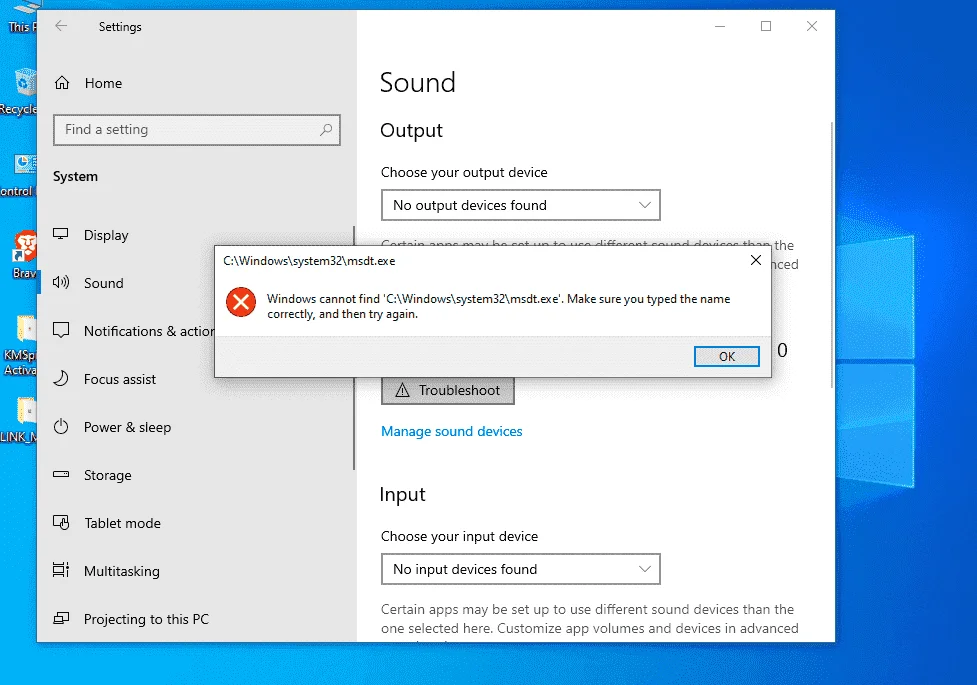The width and height of the screenshot is (977, 685).
Task: Click the Output section heading
Action: [x=411, y=130]
